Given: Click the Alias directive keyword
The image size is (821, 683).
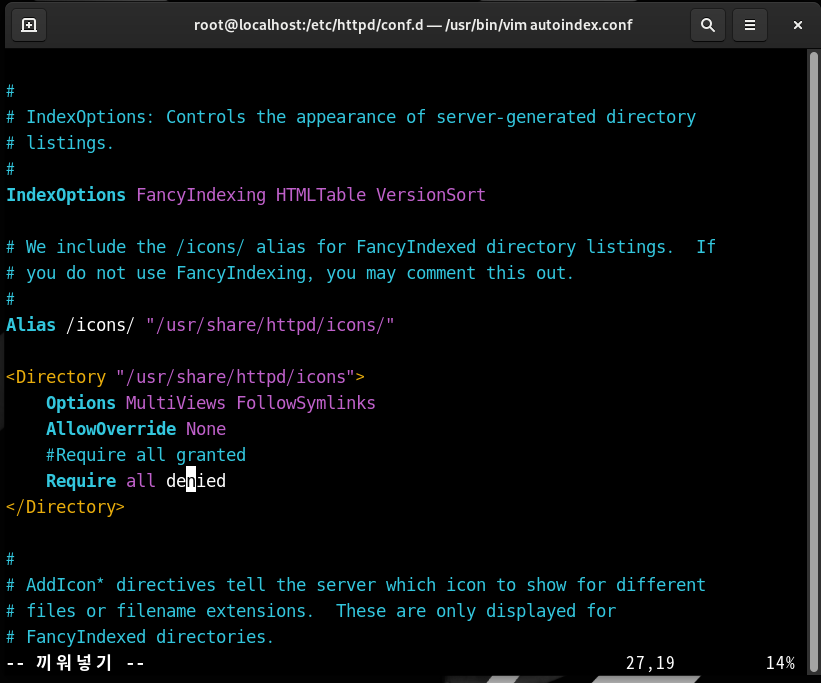Looking at the screenshot, I should tap(31, 325).
